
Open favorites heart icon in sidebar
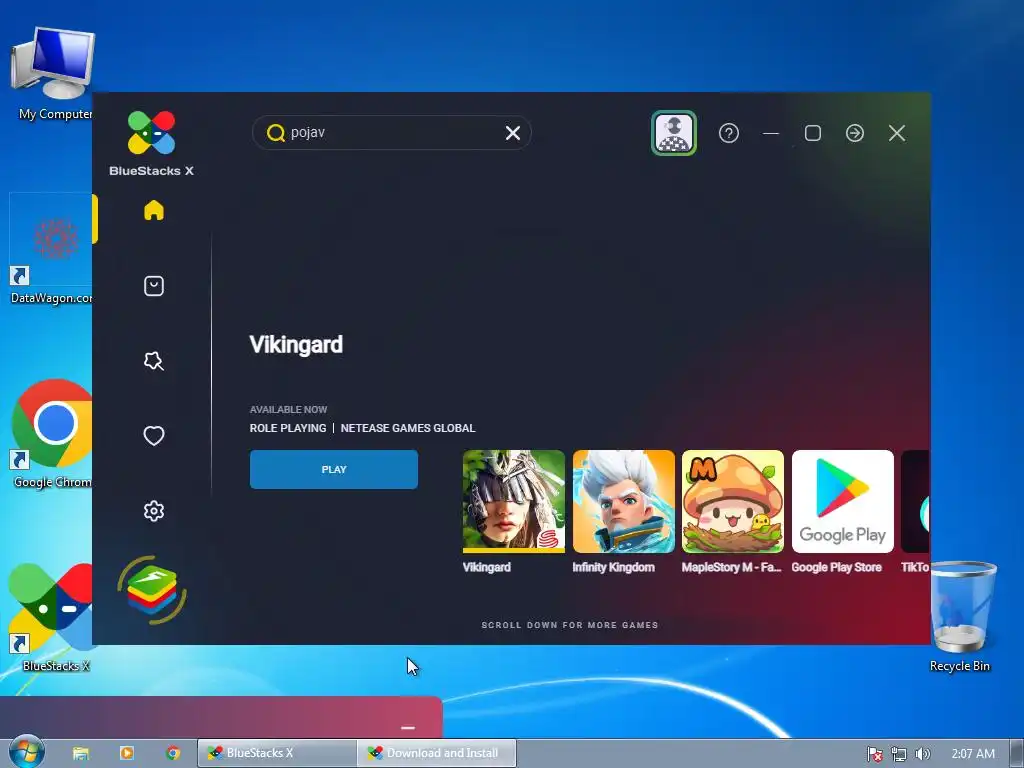(153, 436)
